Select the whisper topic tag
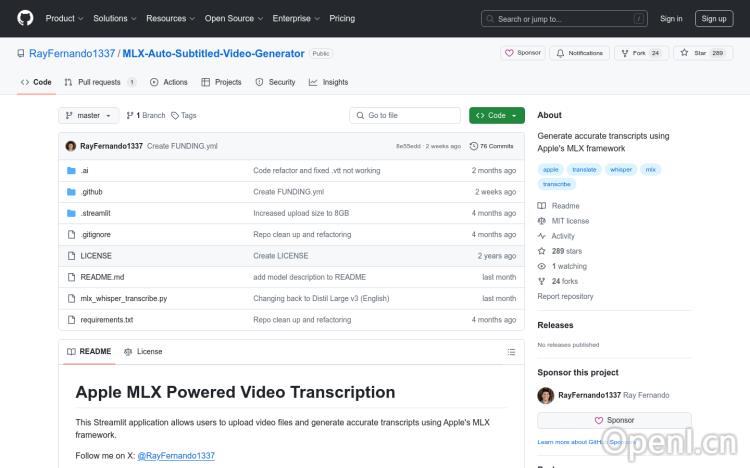 pyautogui.click(x=621, y=170)
